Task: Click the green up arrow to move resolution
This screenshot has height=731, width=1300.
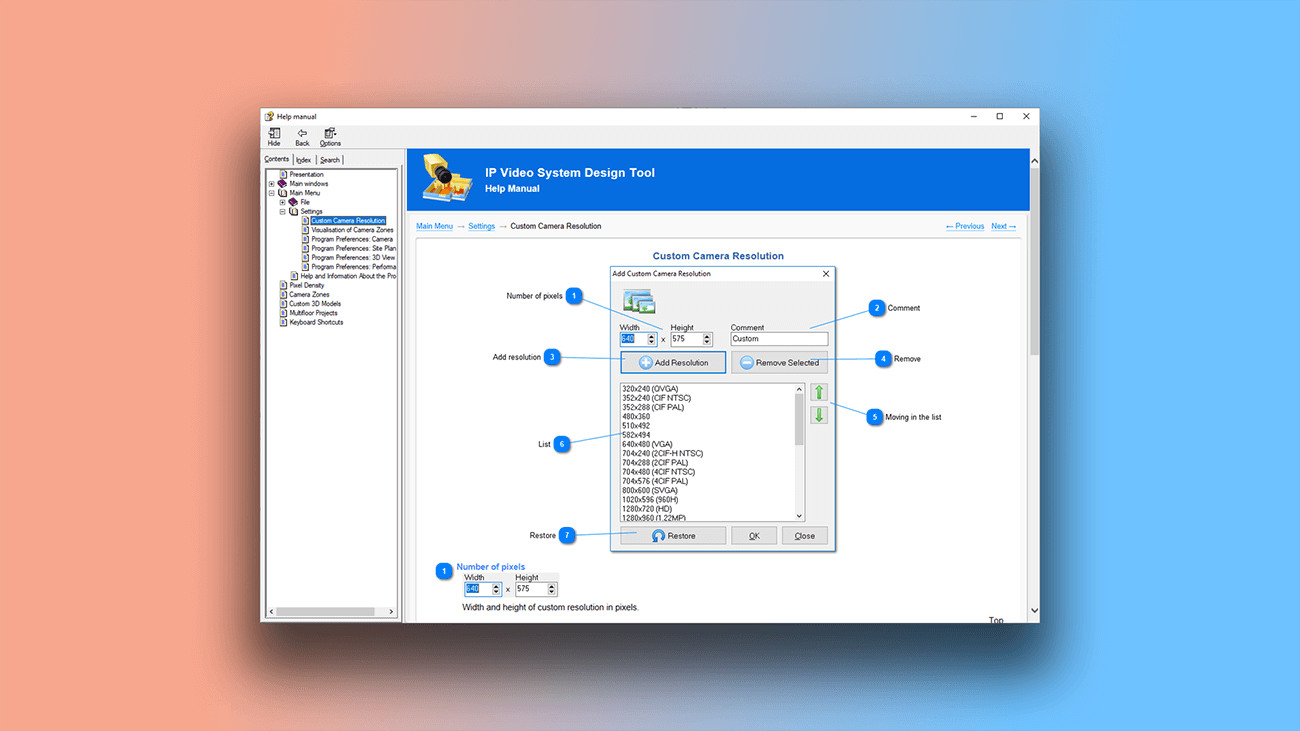Action: coord(819,392)
